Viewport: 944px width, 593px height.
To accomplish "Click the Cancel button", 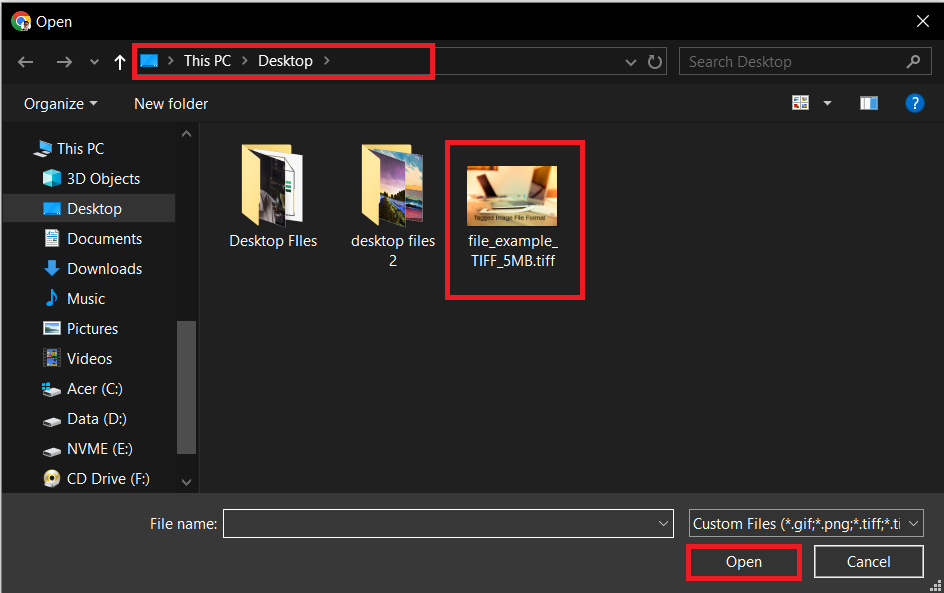I will pyautogui.click(x=868, y=561).
